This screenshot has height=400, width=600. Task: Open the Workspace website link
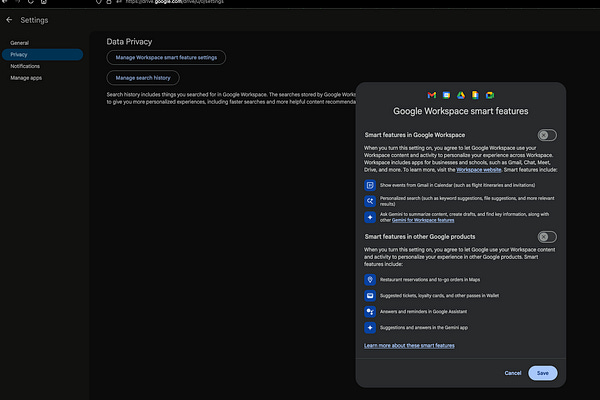[x=479, y=170]
